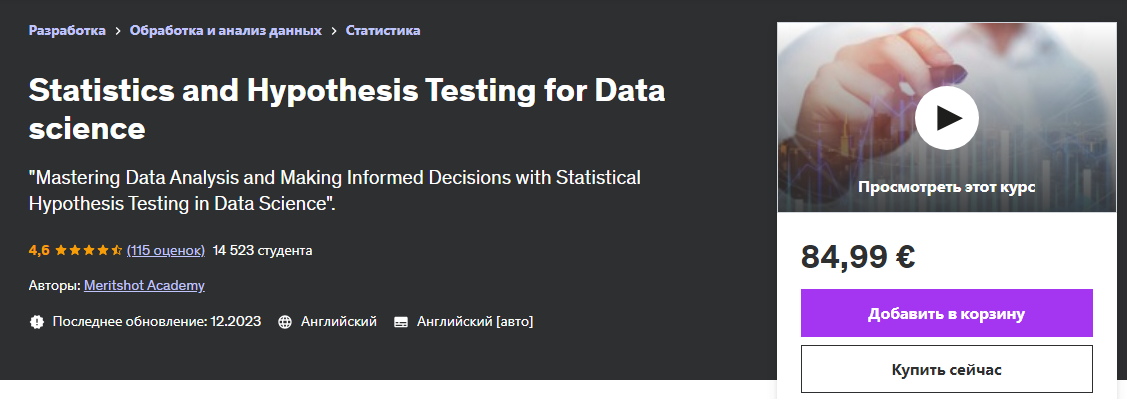1127x399 pixels.
Task: Open Обработка и анализ данных breadcrumb
Action: pos(226,30)
